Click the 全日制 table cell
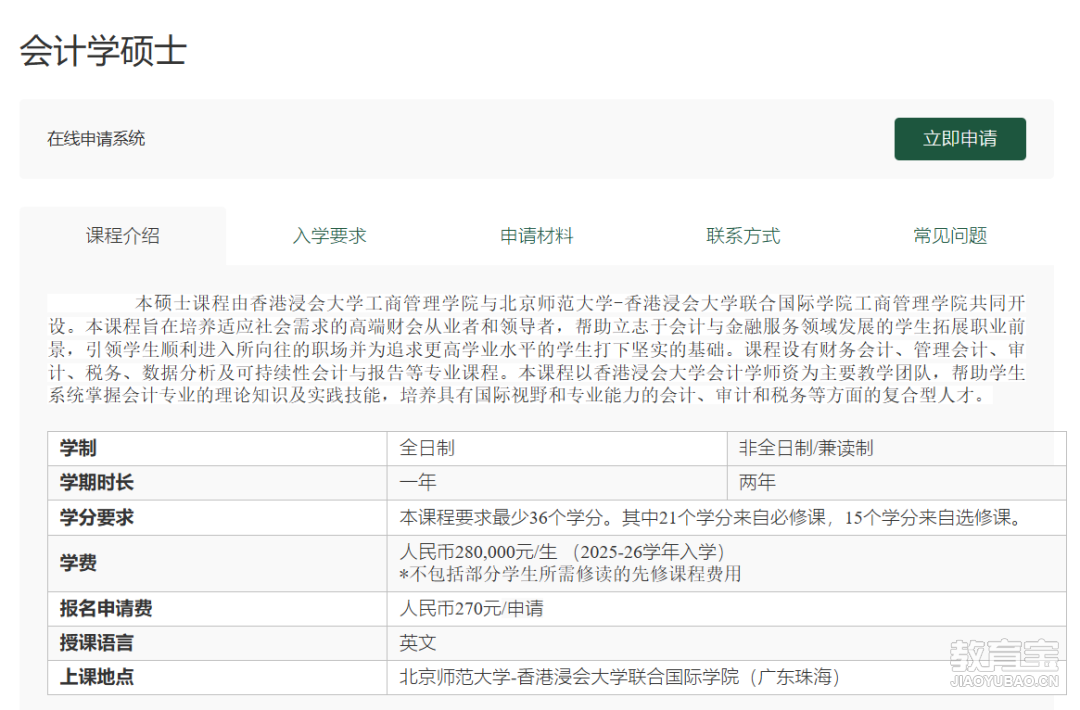Image resolution: width=1080 pixels, height=710 pixels. [557, 448]
